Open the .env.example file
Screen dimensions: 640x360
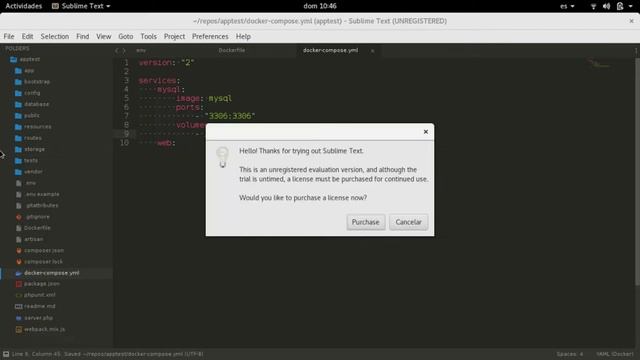coord(42,194)
